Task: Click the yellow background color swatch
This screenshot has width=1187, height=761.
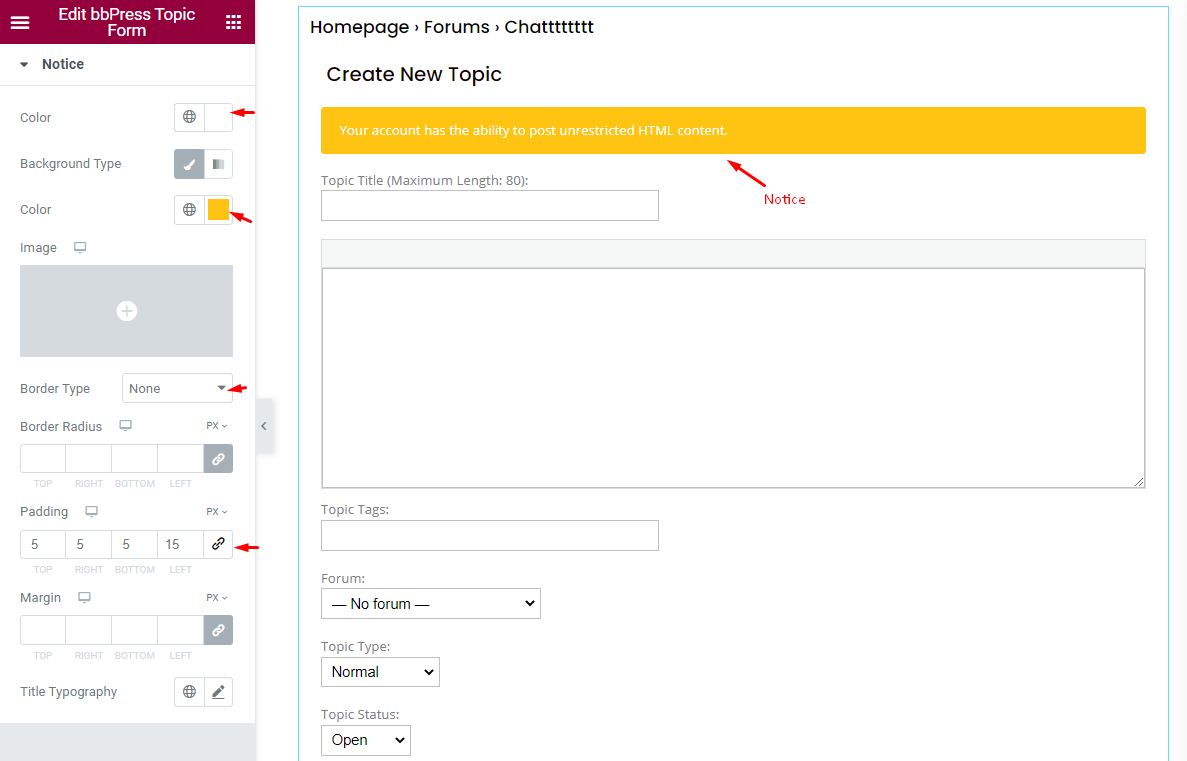Action: [x=218, y=210]
